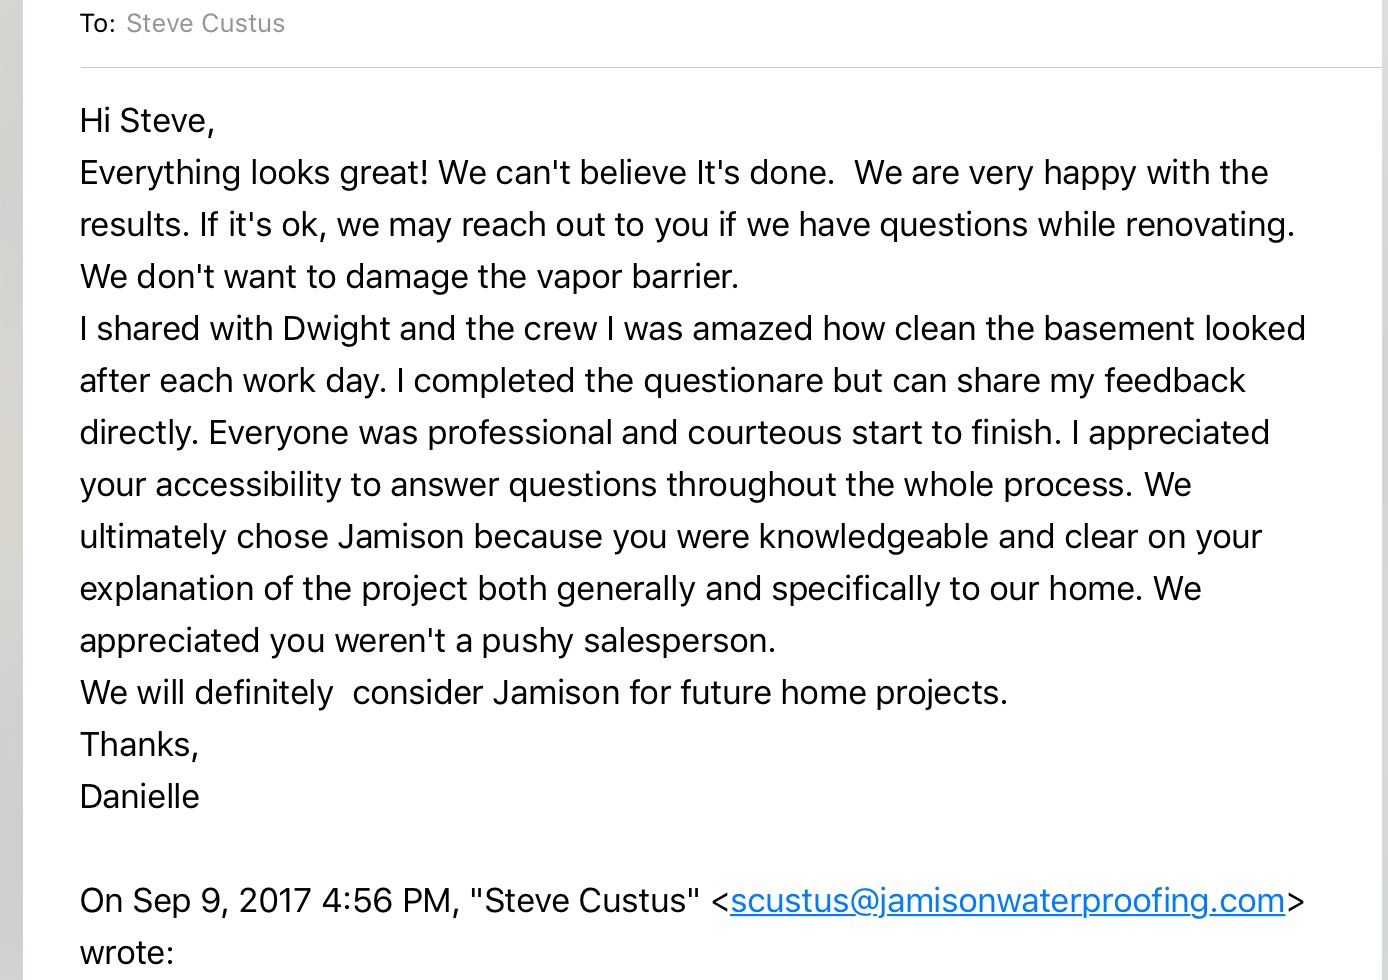Select the Steve Custus recipient in To field
Image resolution: width=1388 pixels, height=980 pixels.
(205, 23)
